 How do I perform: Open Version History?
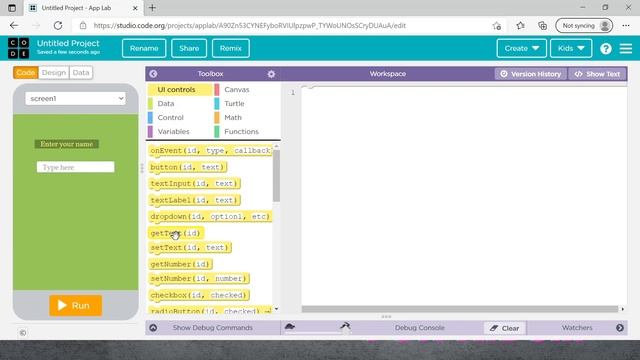point(531,74)
